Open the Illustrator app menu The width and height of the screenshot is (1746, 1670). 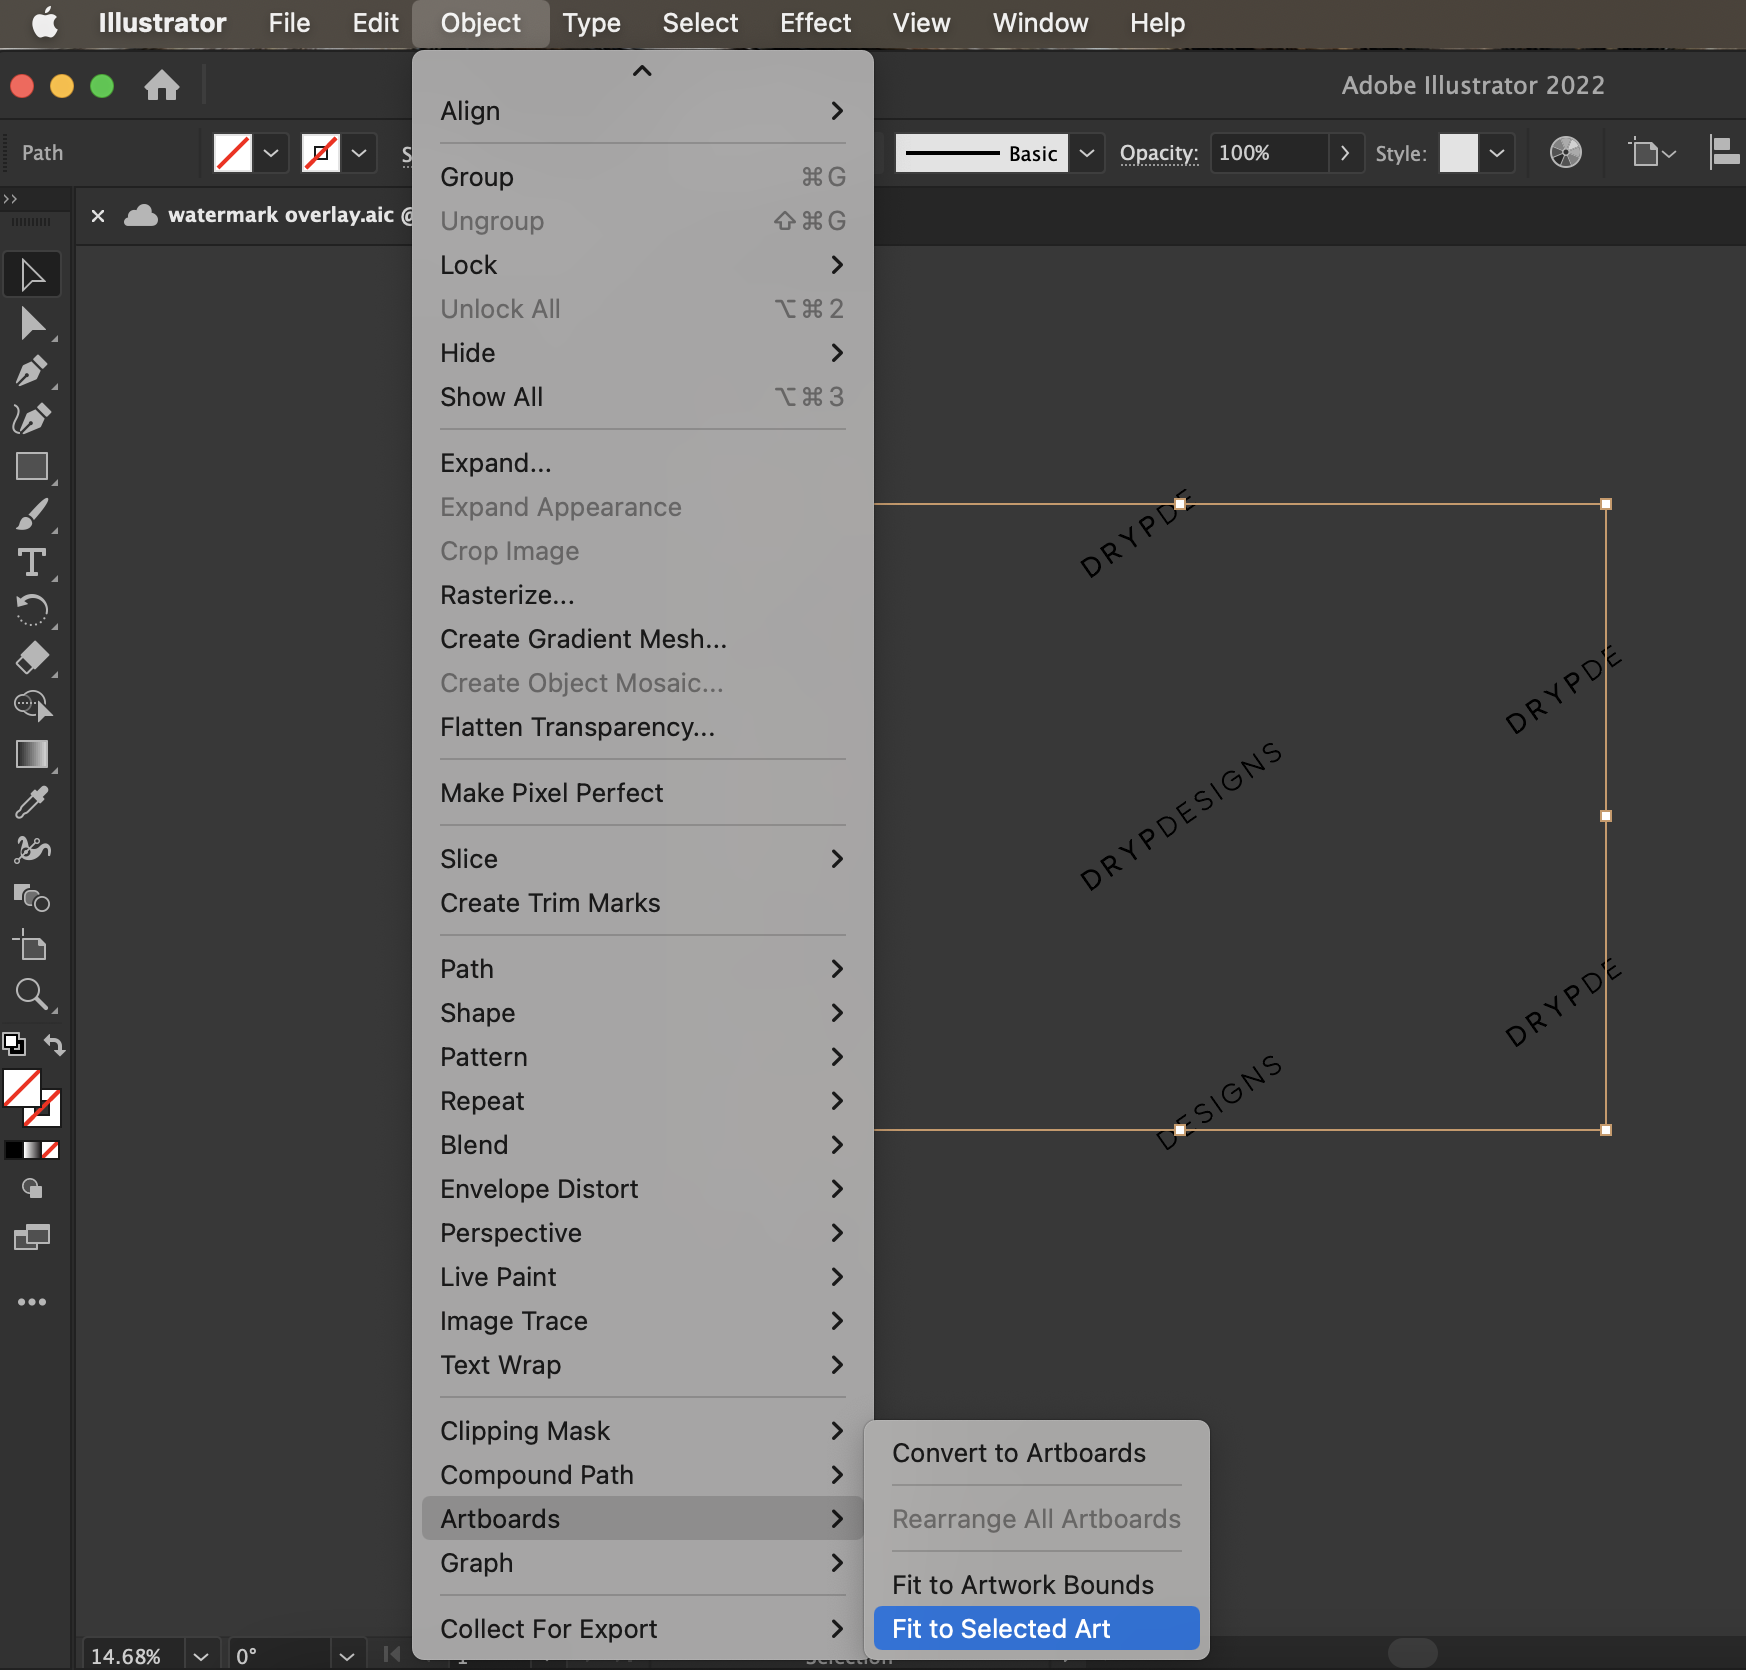pyautogui.click(x=162, y=23)
